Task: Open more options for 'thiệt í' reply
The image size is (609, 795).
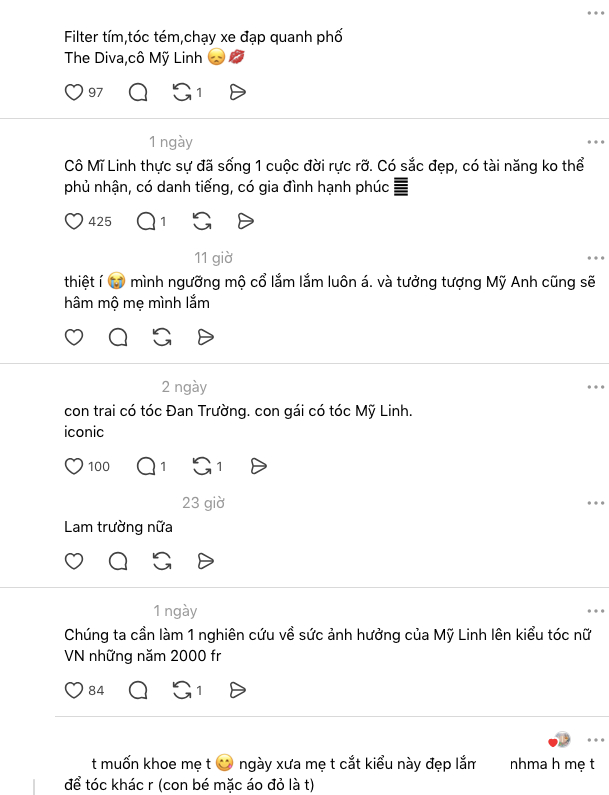Action: coord(596,258)
